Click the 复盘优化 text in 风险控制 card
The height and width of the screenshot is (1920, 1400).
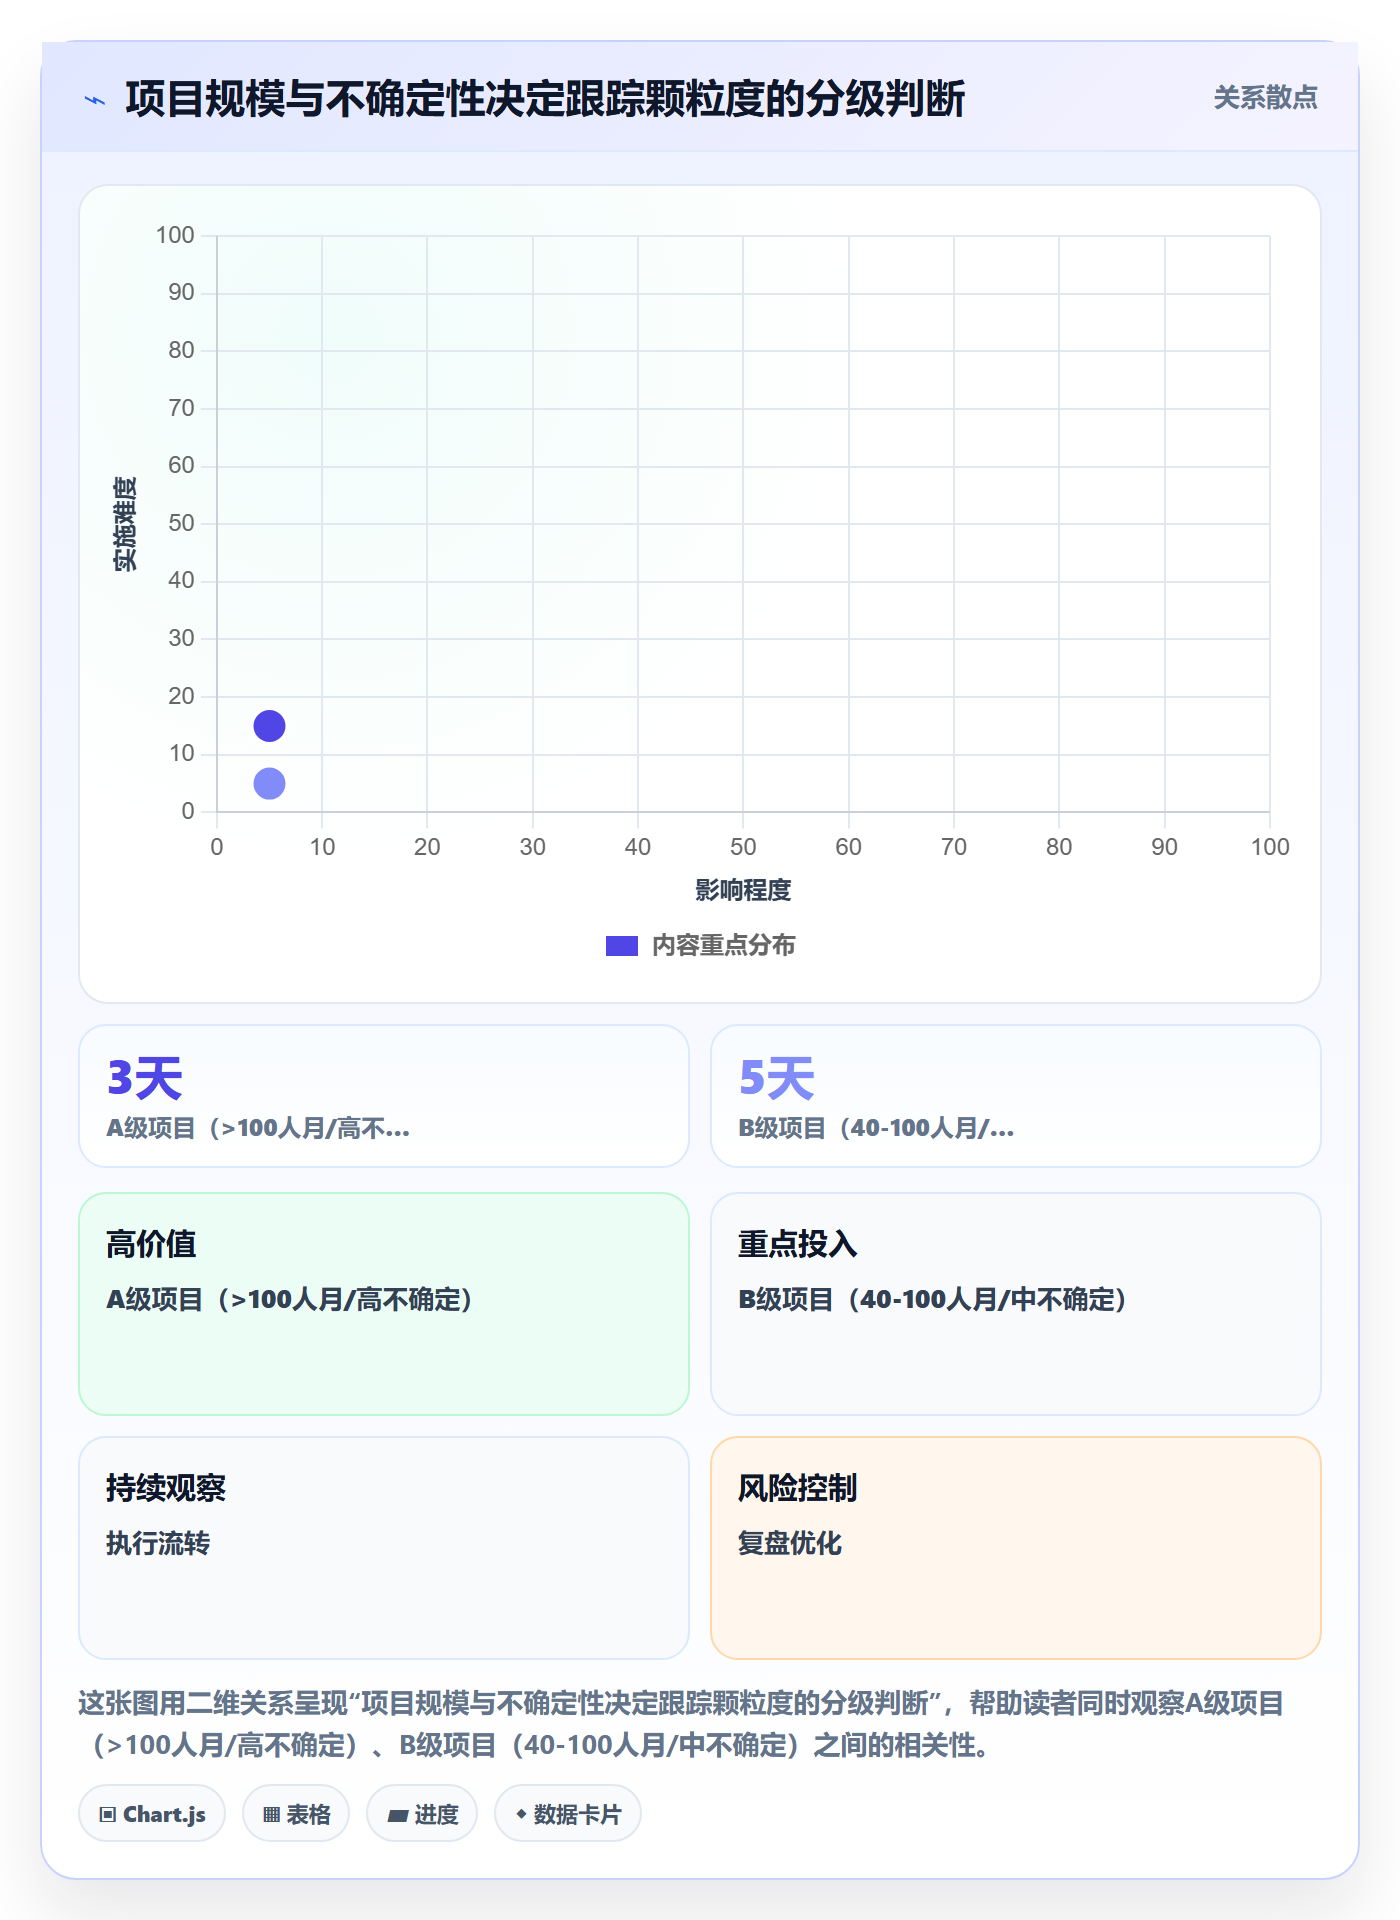790,1544
